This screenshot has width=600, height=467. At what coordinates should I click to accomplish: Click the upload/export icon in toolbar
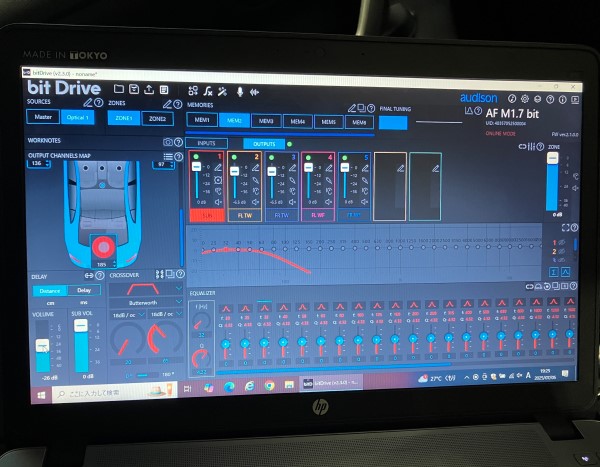pyautogui.click(x=149, y=89)
